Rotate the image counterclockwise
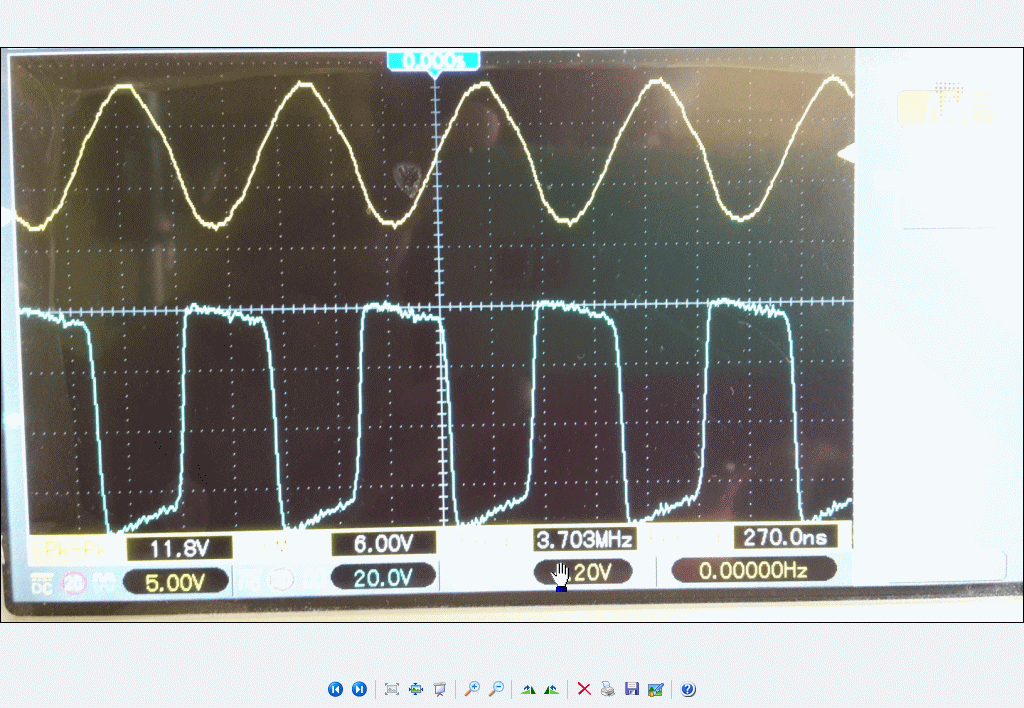1024x708 pixels. (551, 689)
